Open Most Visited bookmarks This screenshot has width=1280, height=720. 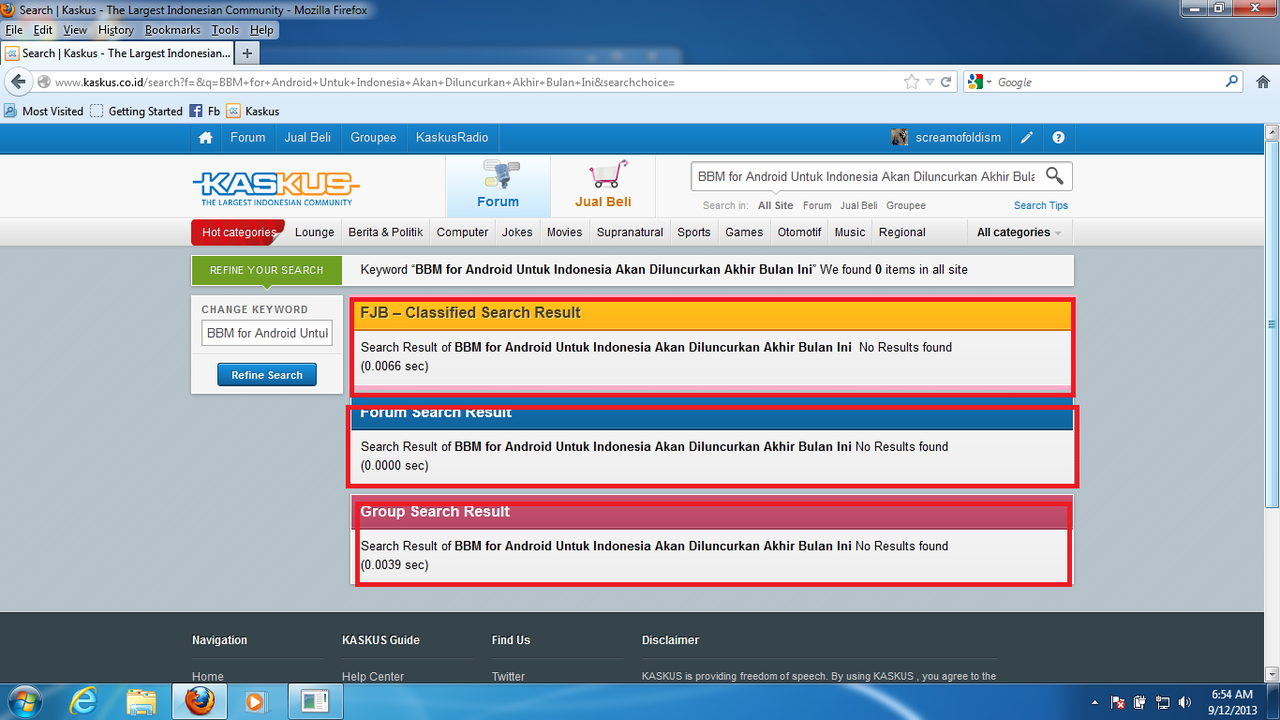tap(45, 111)
